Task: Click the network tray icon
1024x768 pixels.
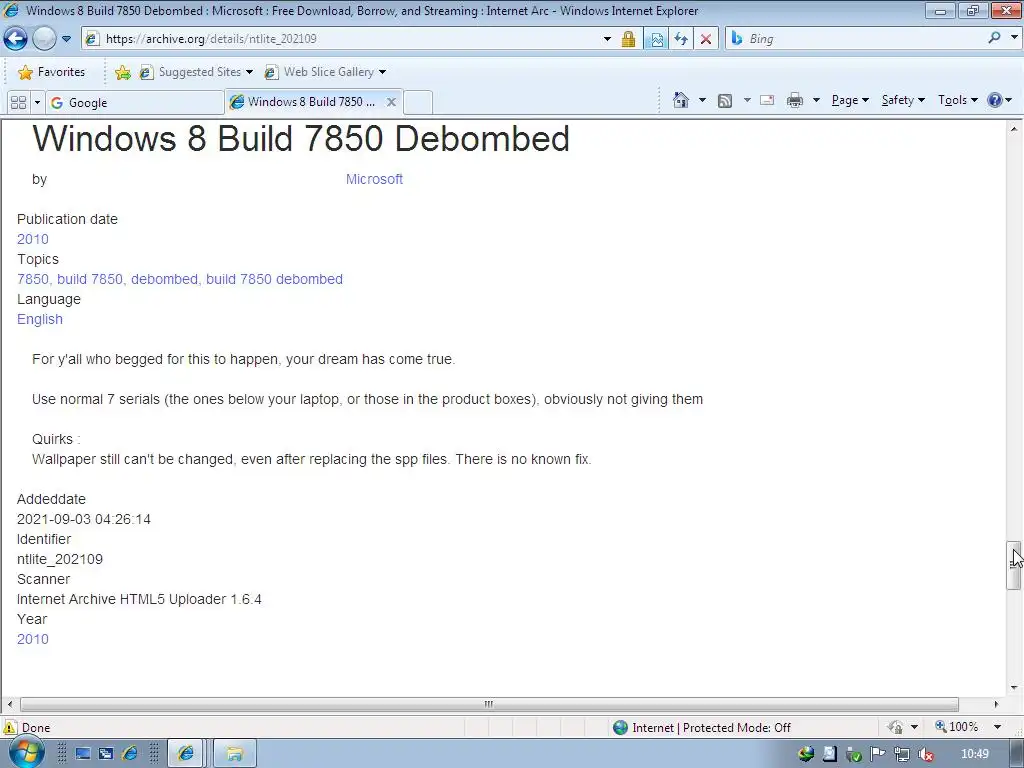Action: tap(902, 754)
